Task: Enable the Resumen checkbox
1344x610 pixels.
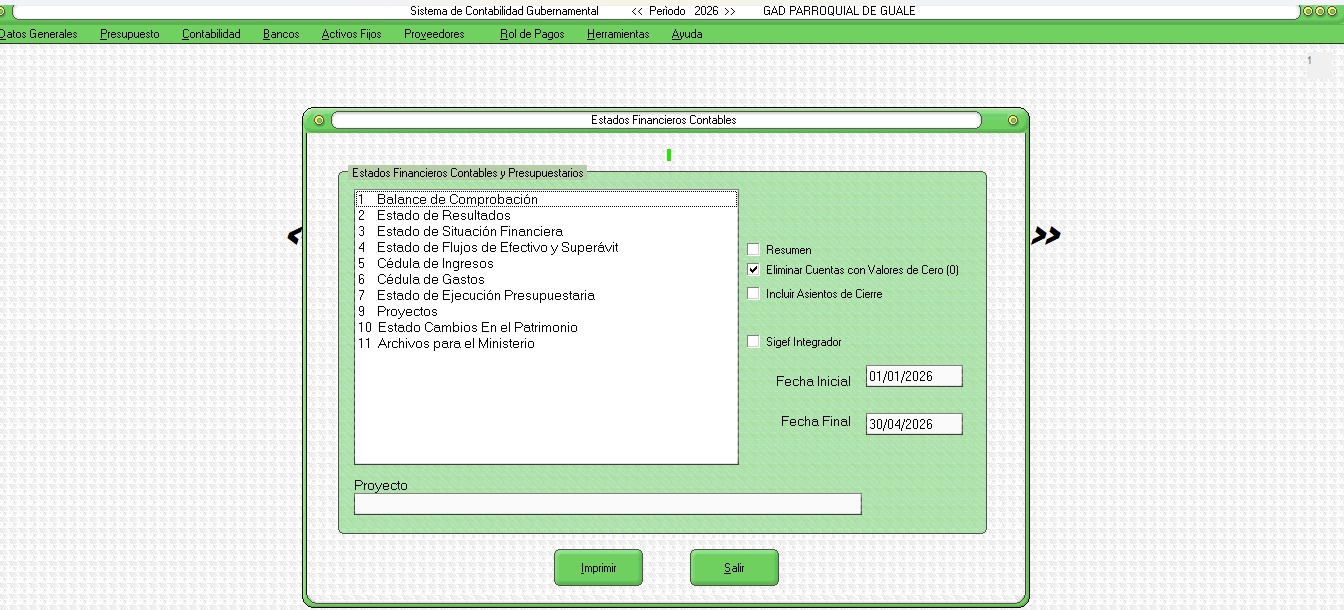Action: click(x=754, y=250)
